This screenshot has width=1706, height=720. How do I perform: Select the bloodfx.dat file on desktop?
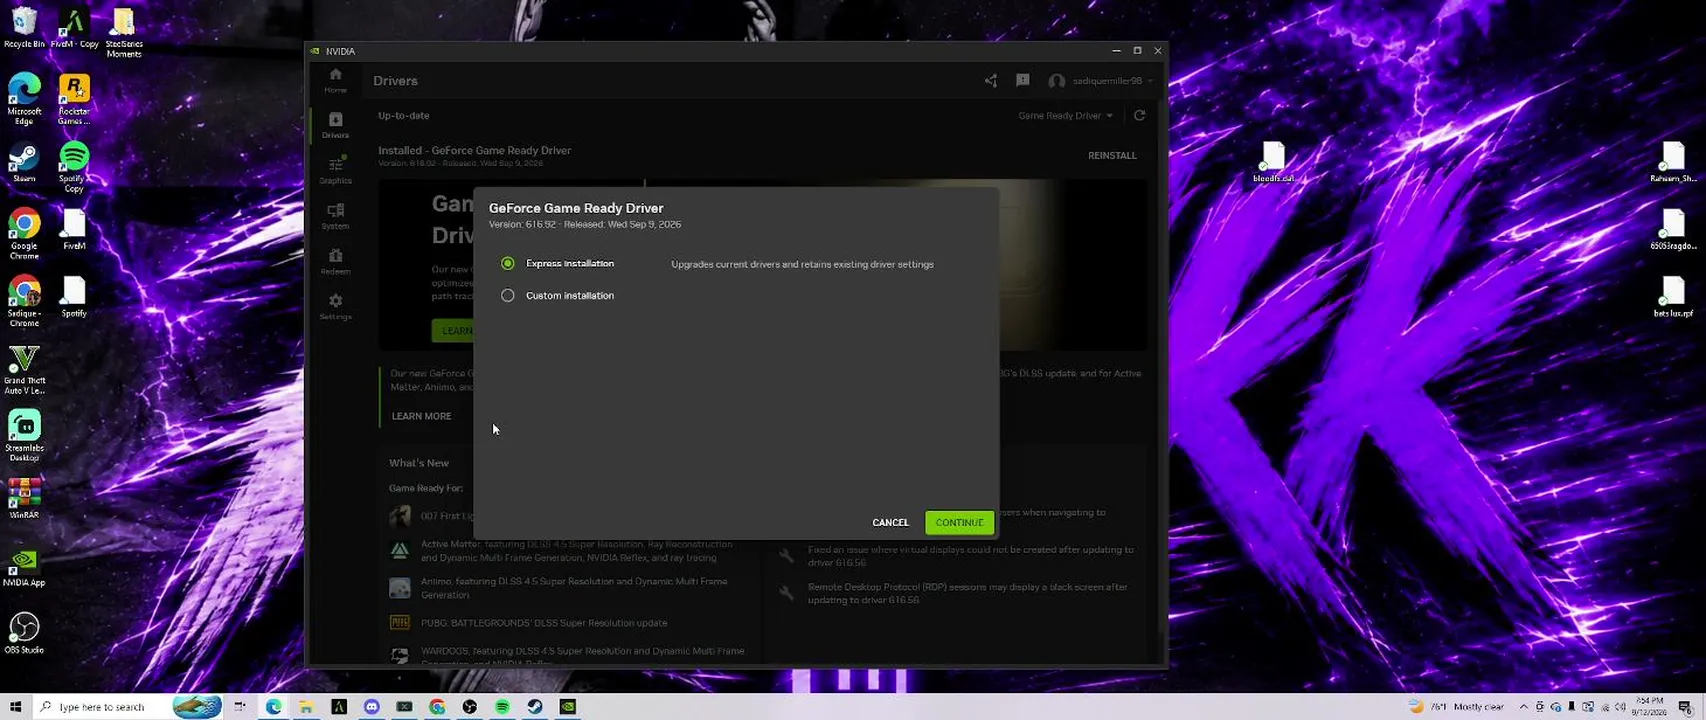tap(1273, 163)
